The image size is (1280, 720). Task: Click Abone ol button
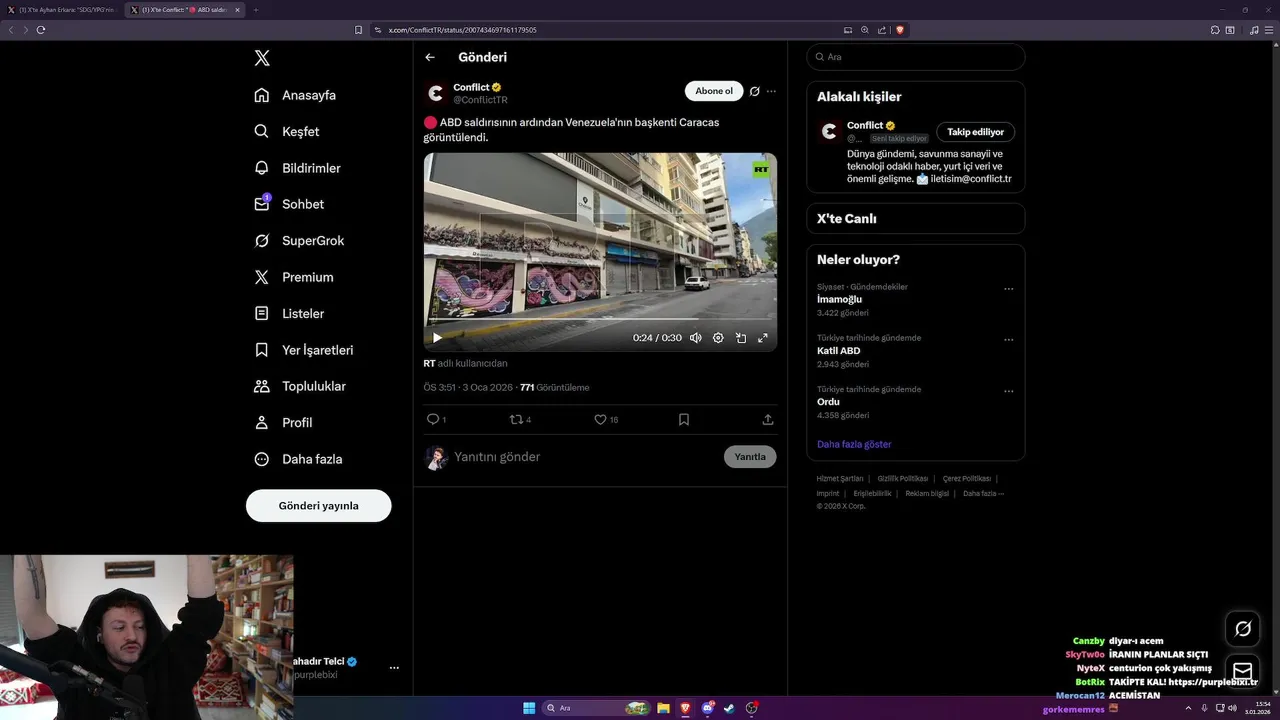(x=714, y=91)
